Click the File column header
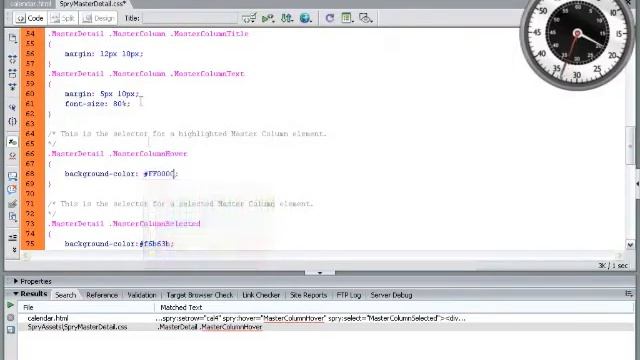 (87, 307)
